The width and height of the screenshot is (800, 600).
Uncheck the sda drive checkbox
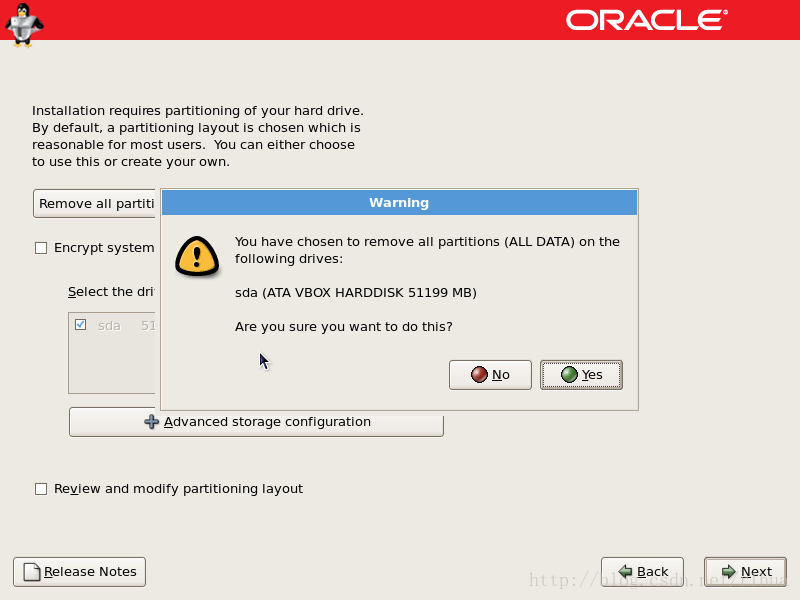tap(80, 324)
